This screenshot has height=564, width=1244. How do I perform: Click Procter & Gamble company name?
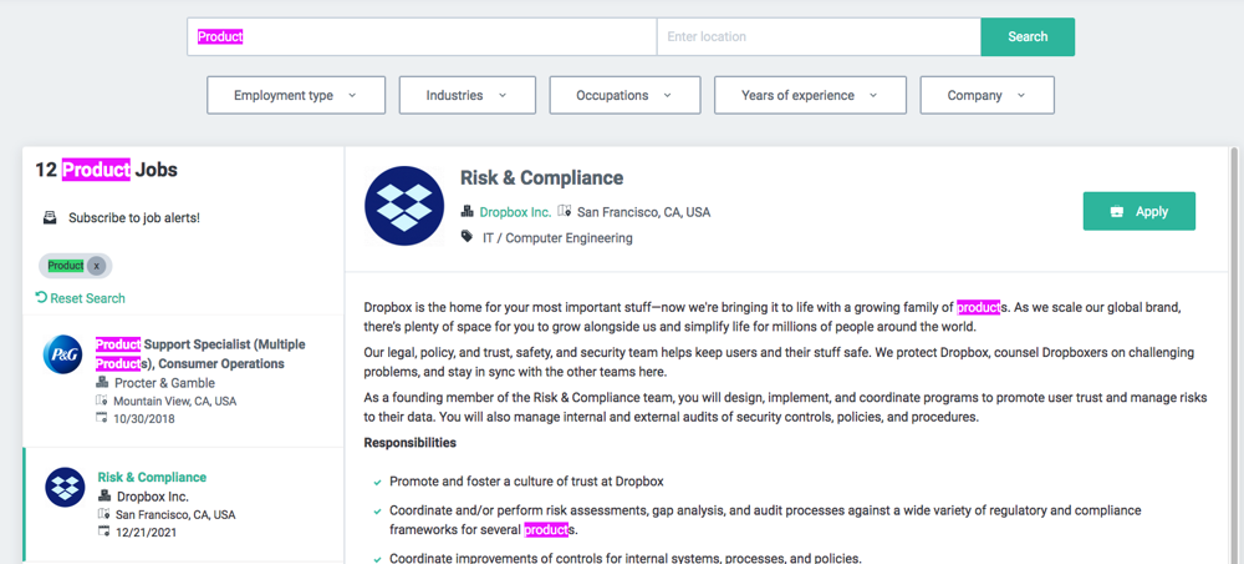pos(164,382)
